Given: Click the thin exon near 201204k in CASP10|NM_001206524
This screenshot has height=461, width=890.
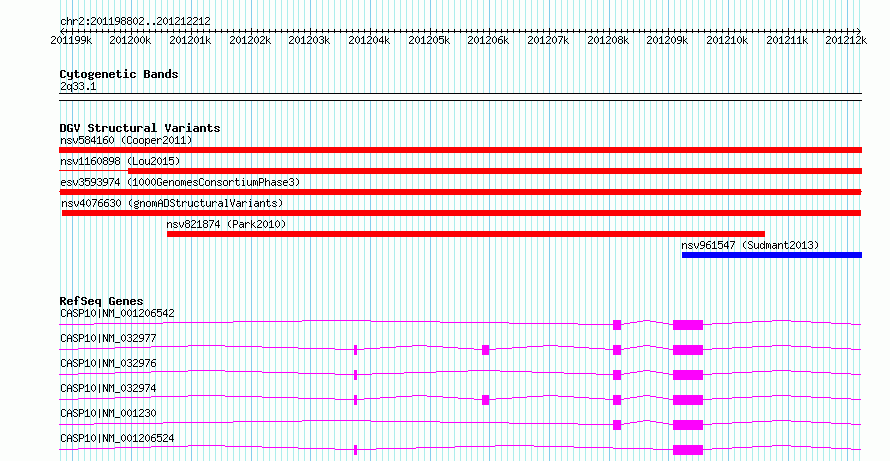Looking at the screenshot, I should (x=355, y=450).
